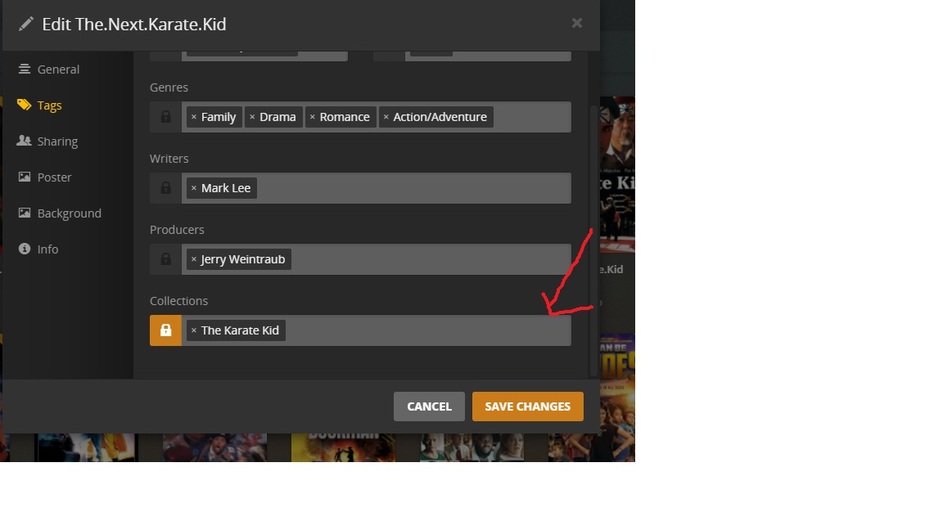Screen dimensions: 943x530
Task: Go to the Poster section
Action: 54,177
